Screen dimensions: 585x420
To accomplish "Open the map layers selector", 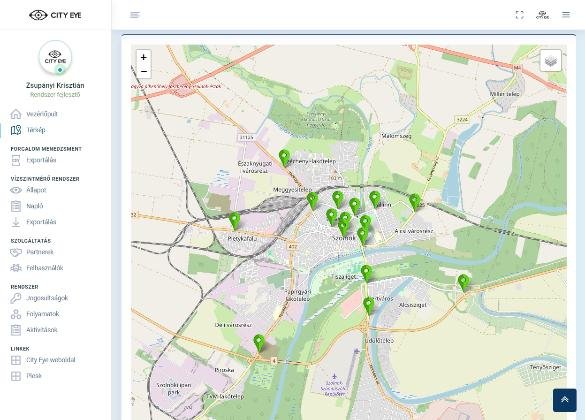I will 550,60.
